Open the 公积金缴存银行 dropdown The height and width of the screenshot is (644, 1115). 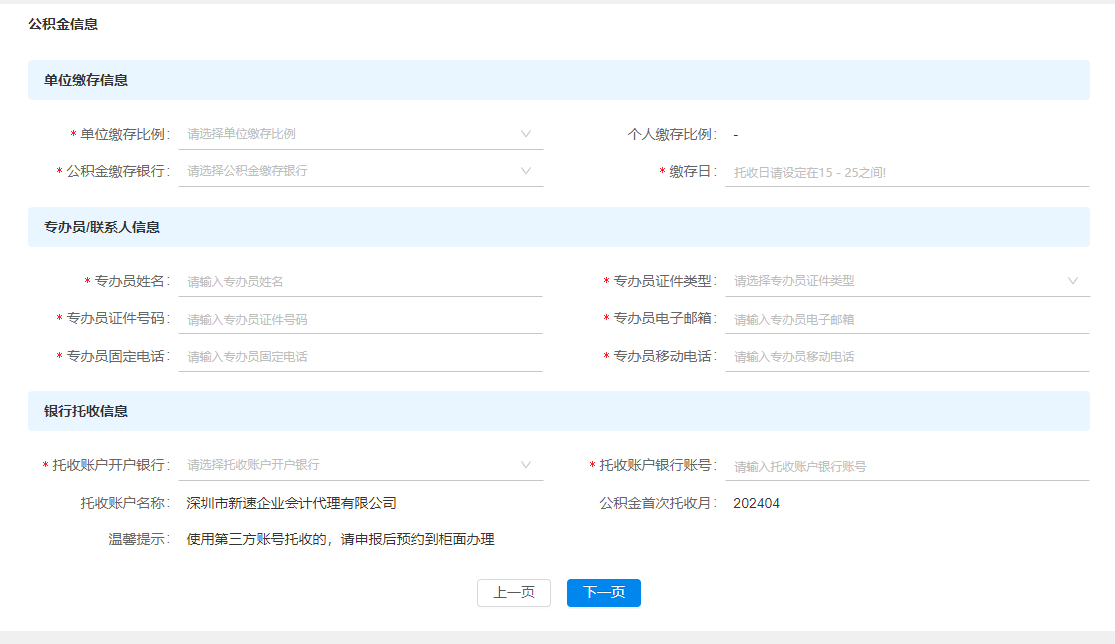click(360, 171)
